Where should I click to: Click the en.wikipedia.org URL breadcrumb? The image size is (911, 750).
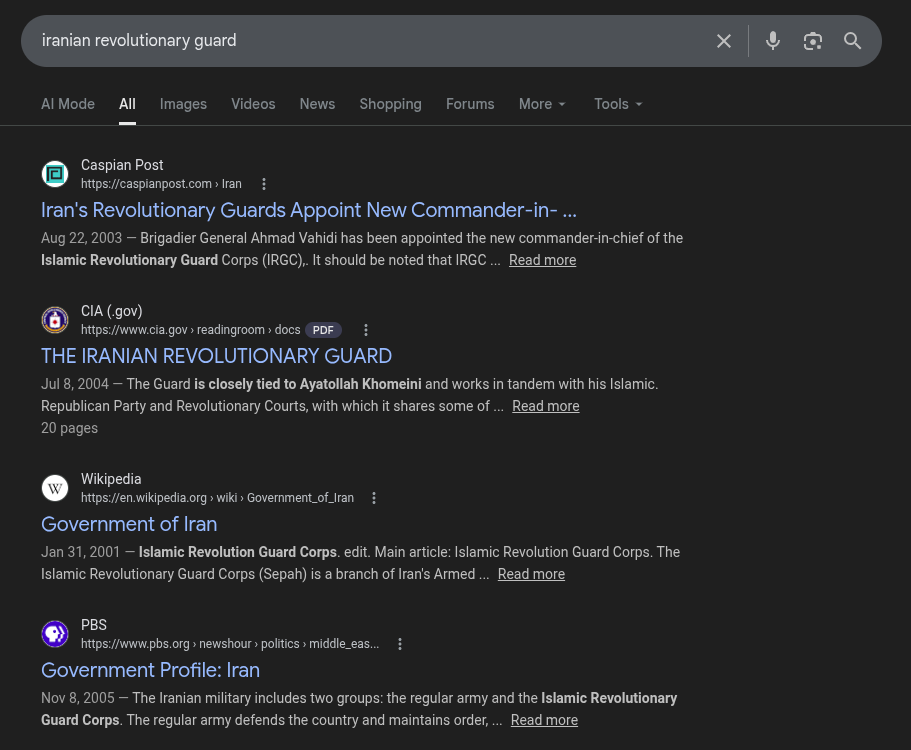coord(217,498)
